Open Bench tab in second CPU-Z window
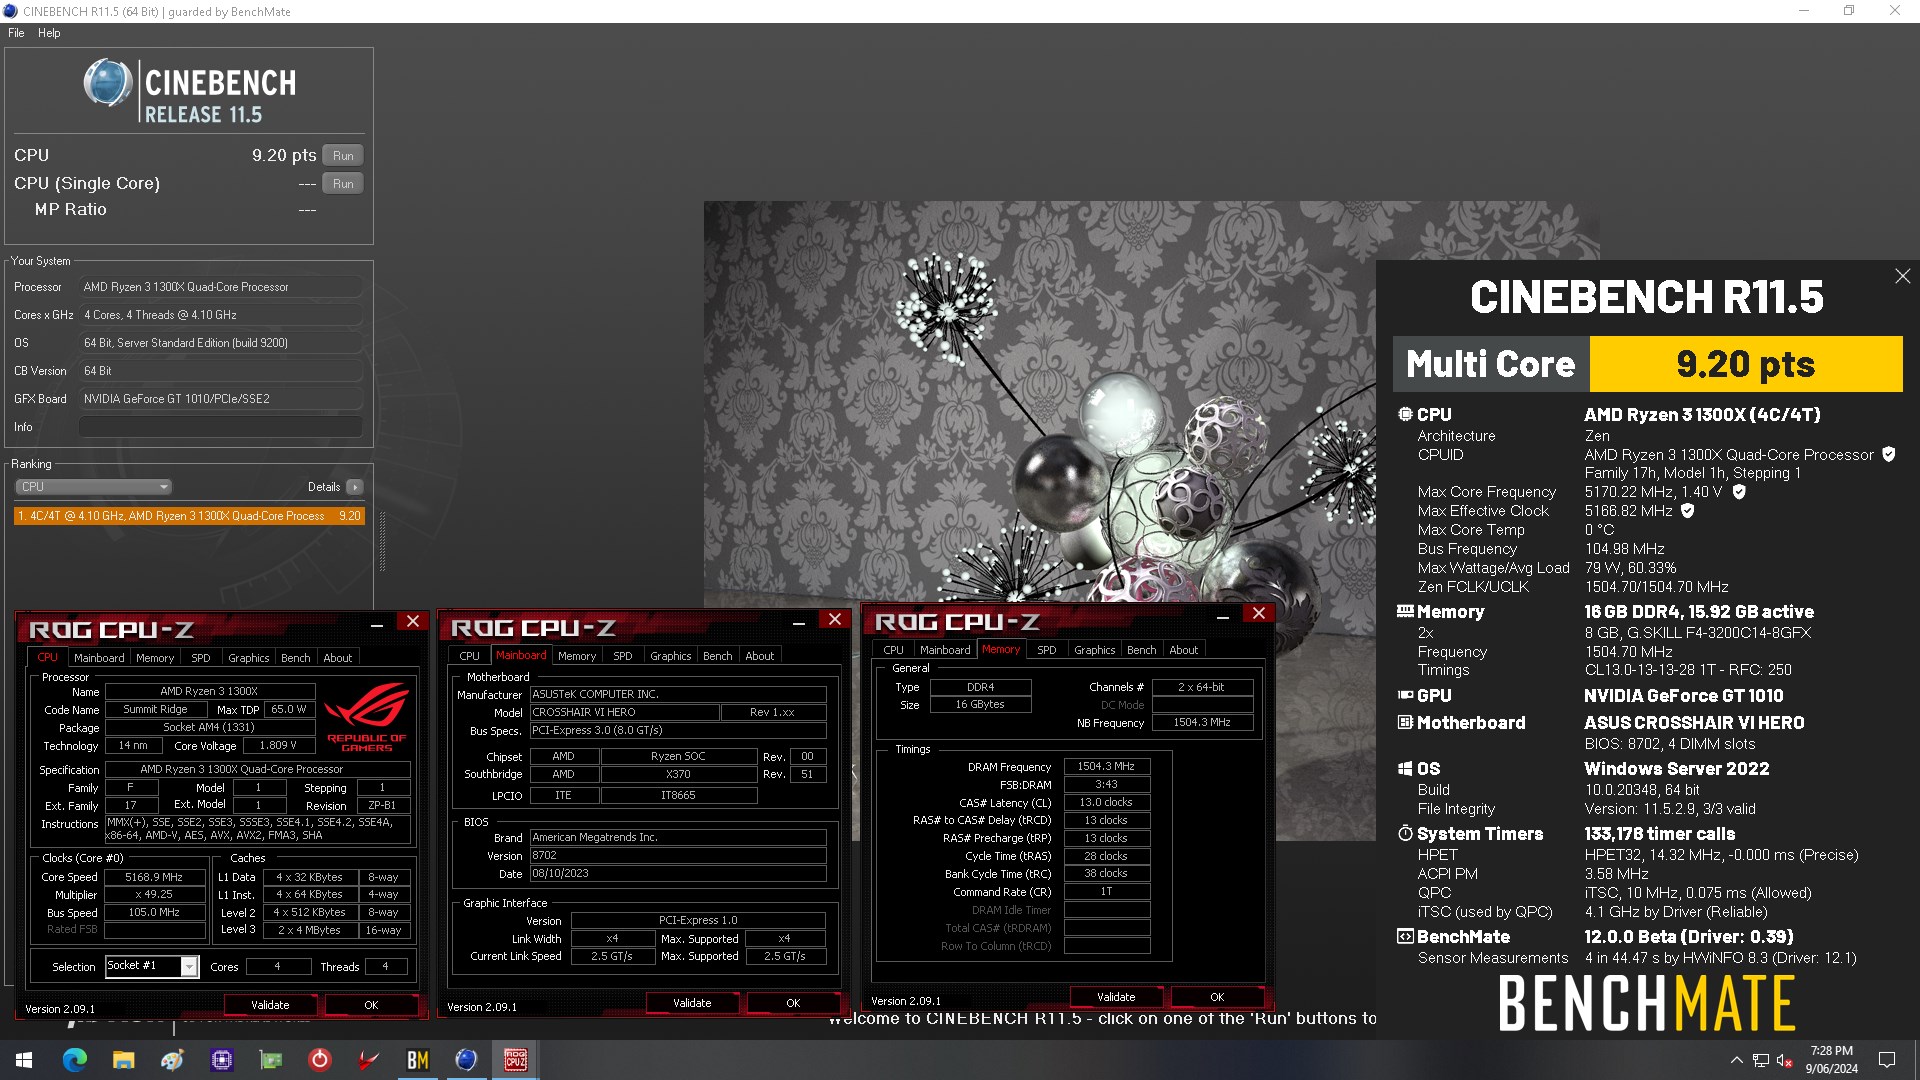Viewport: 1920px width, 1080px height. pos(718,656)
